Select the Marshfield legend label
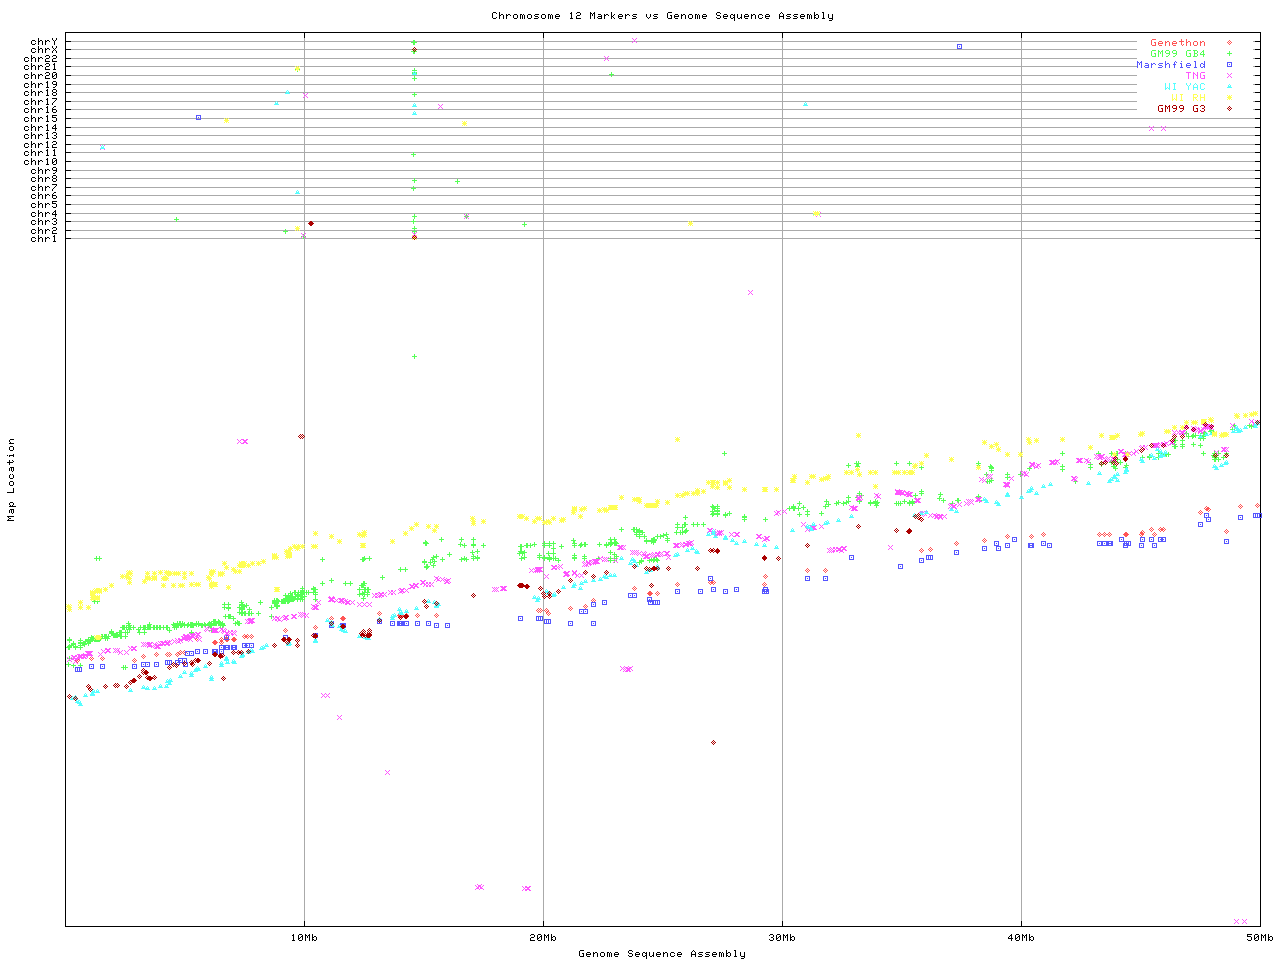Viewport: 1280px width, 960px height. [1170, 65]
